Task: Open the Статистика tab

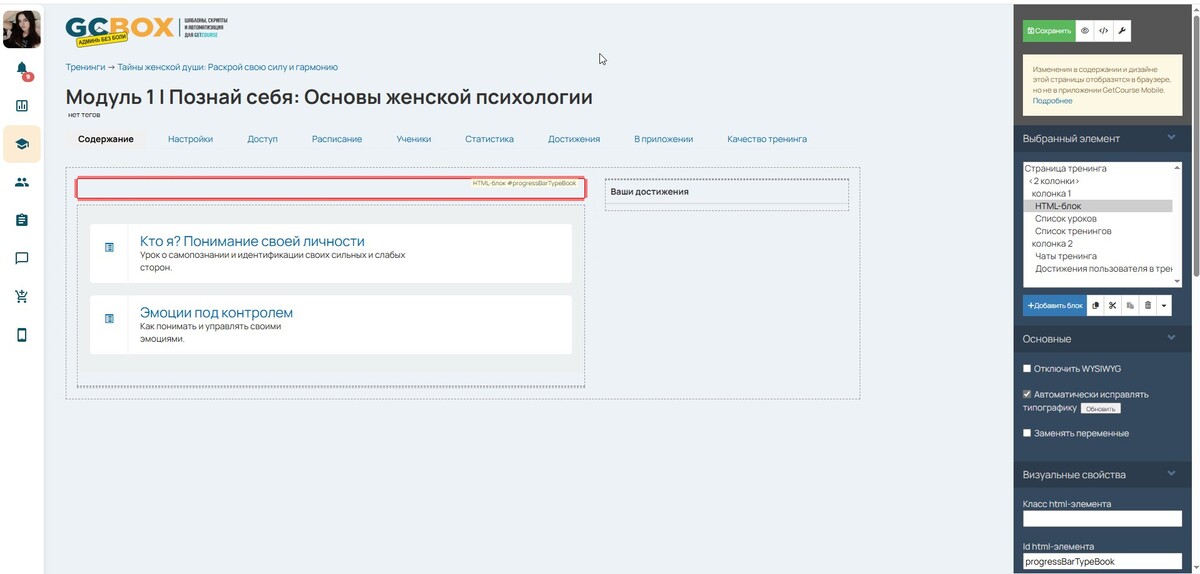Action: click(489, 139)
